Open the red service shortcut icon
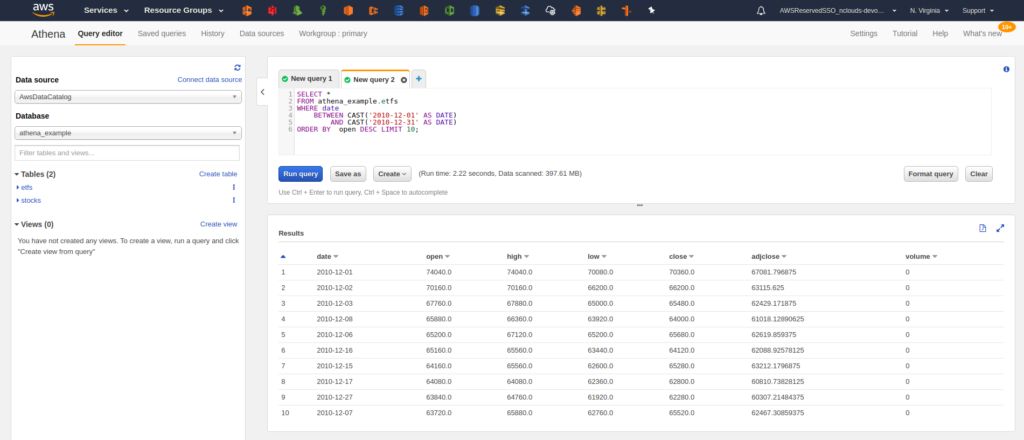This screenshot has height=440, width=1024. click(x=272, y=10)
